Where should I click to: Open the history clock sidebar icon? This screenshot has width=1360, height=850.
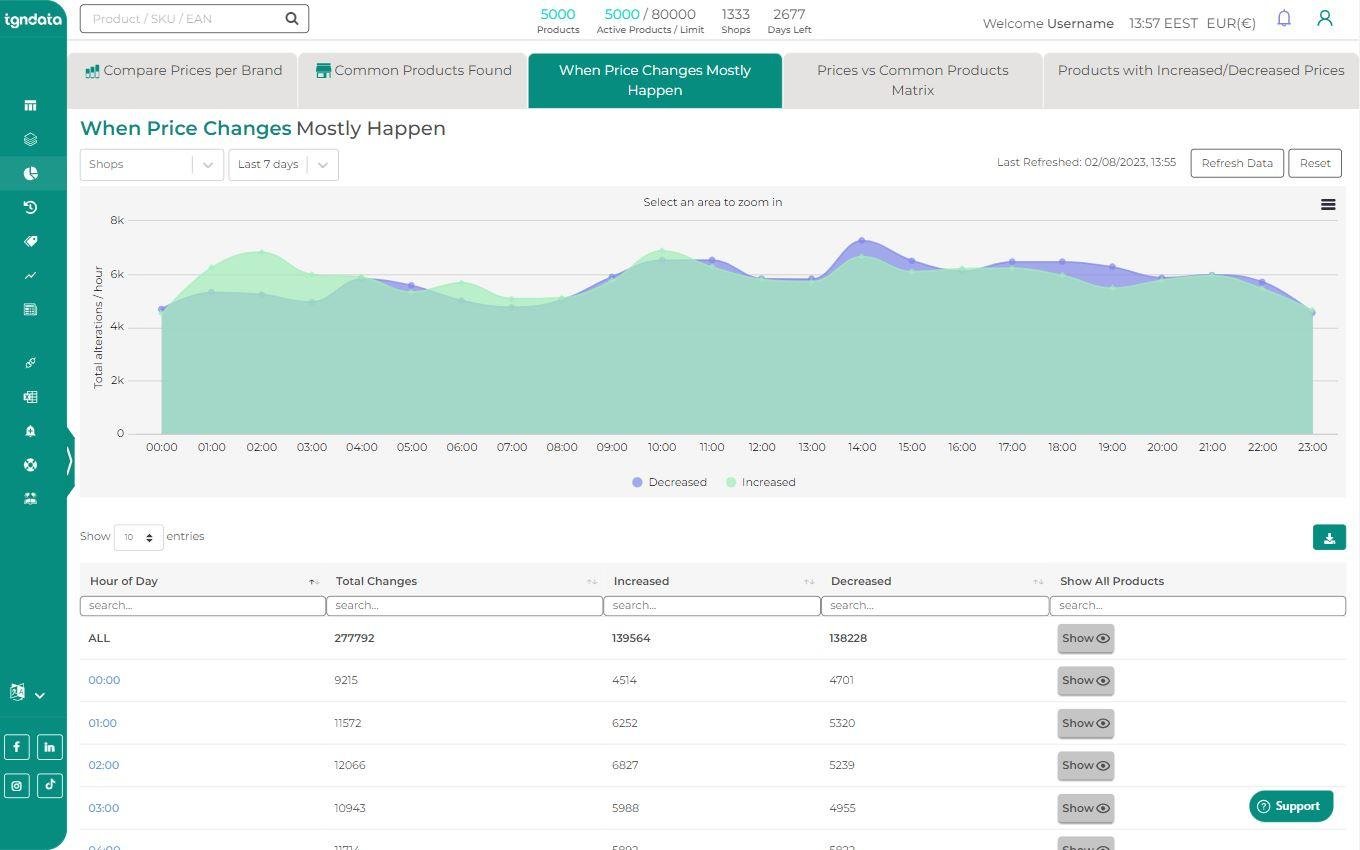coord(30,207)
